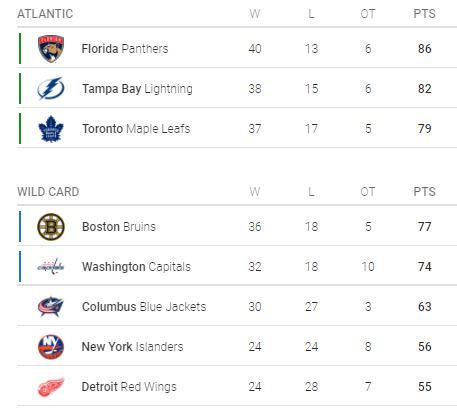Open the New York Islanders team name

coord(132,347)
